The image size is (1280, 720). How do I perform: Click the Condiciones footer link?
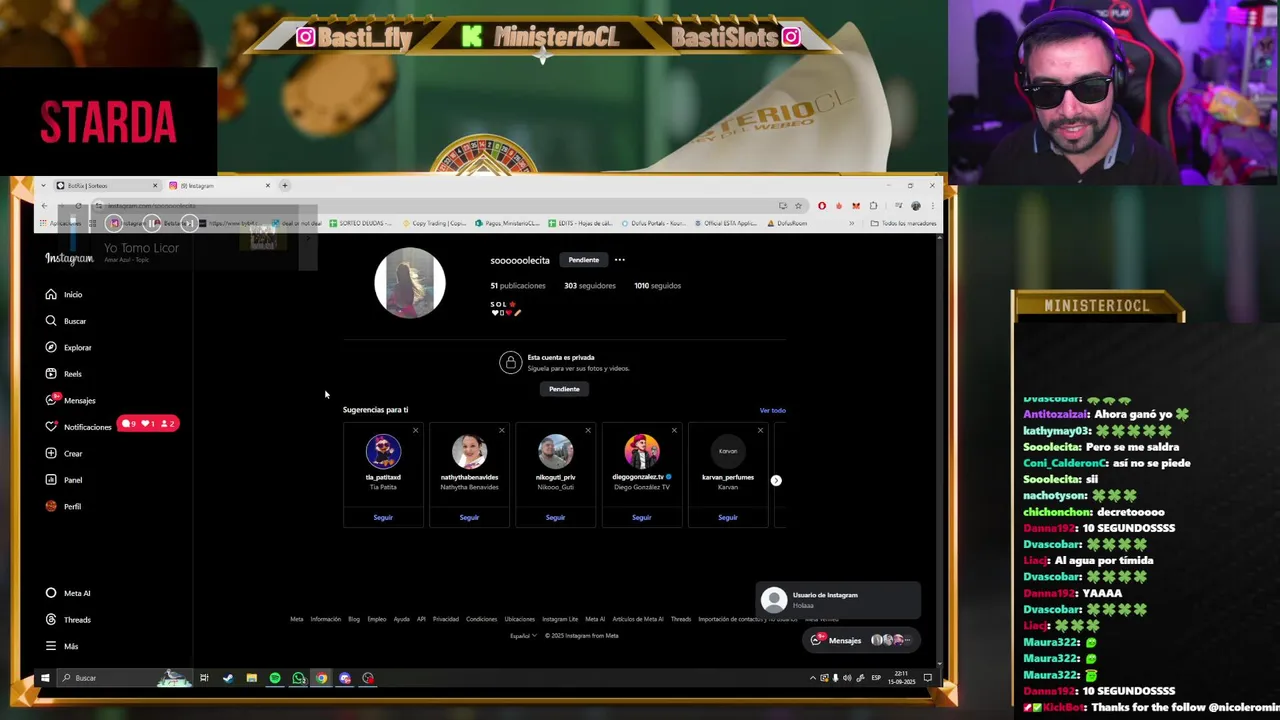tap(481, 619)
